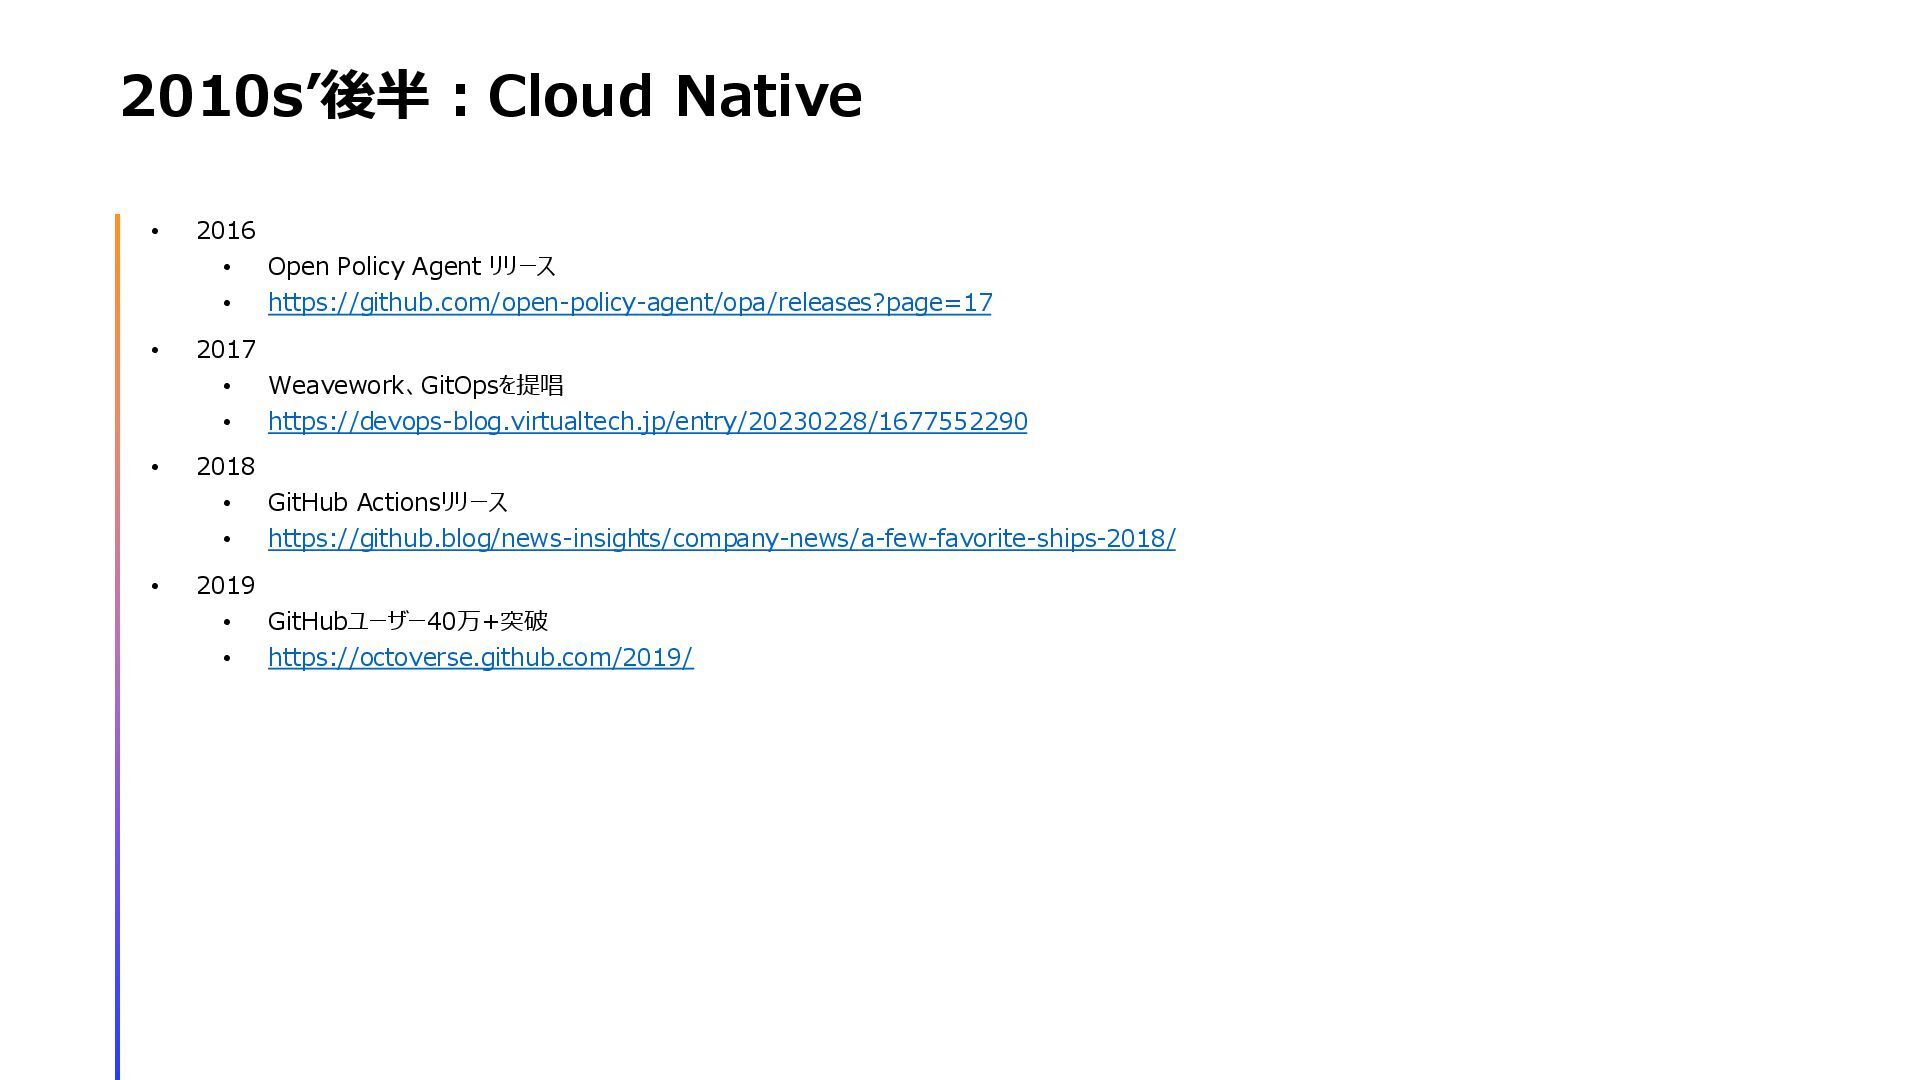
Task: Click the bullet point beside 2016
Action: [x=155, y=232]
